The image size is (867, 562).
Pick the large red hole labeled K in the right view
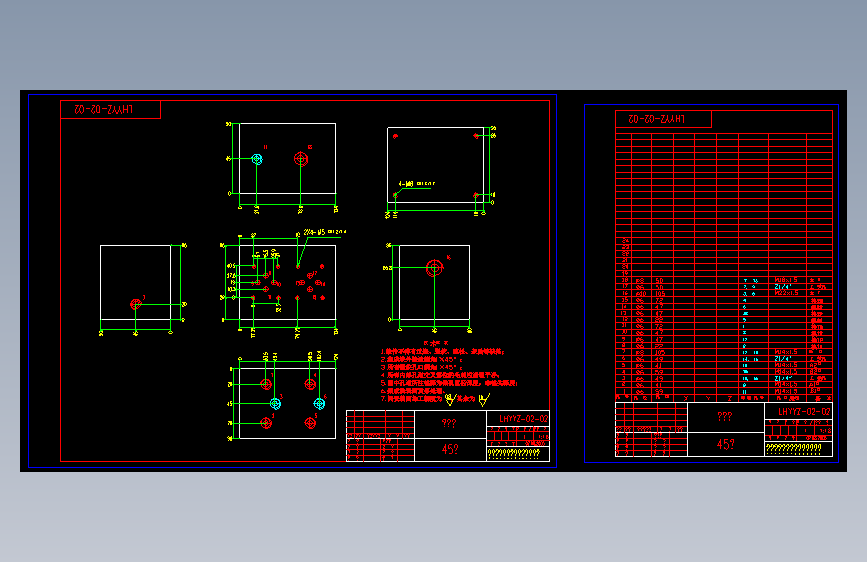435,268
